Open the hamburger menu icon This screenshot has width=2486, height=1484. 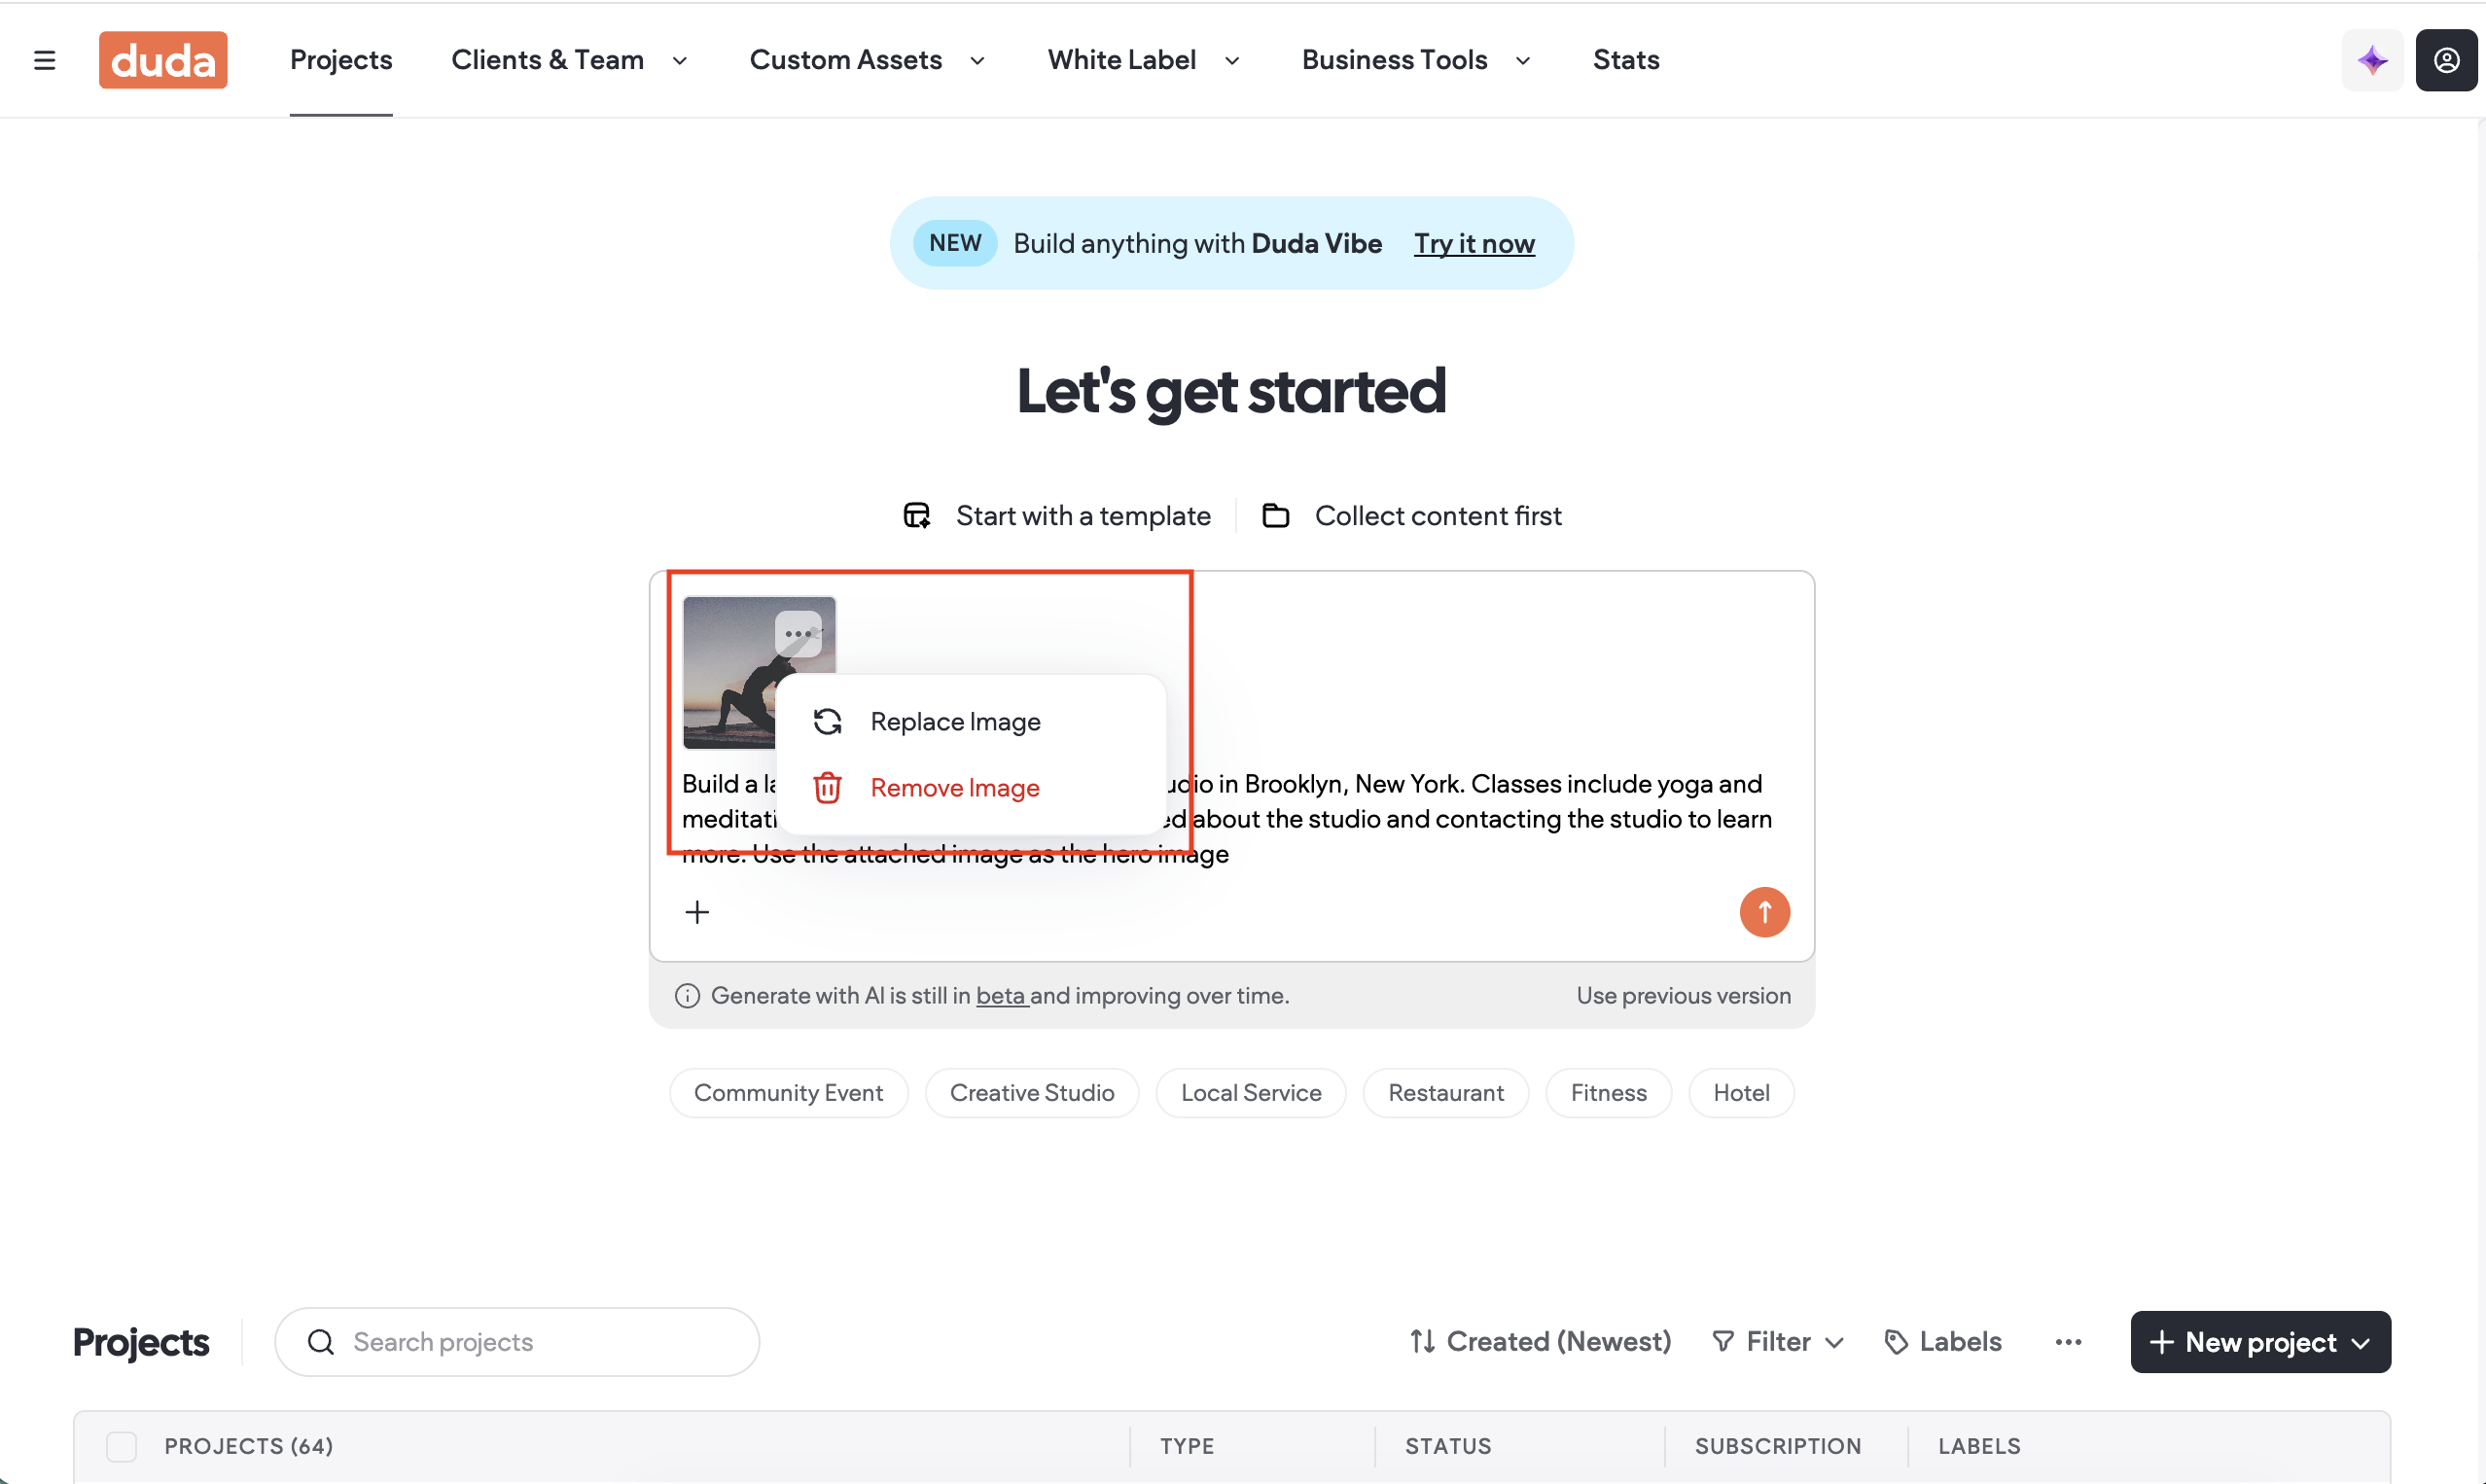[x=44, y=60]
